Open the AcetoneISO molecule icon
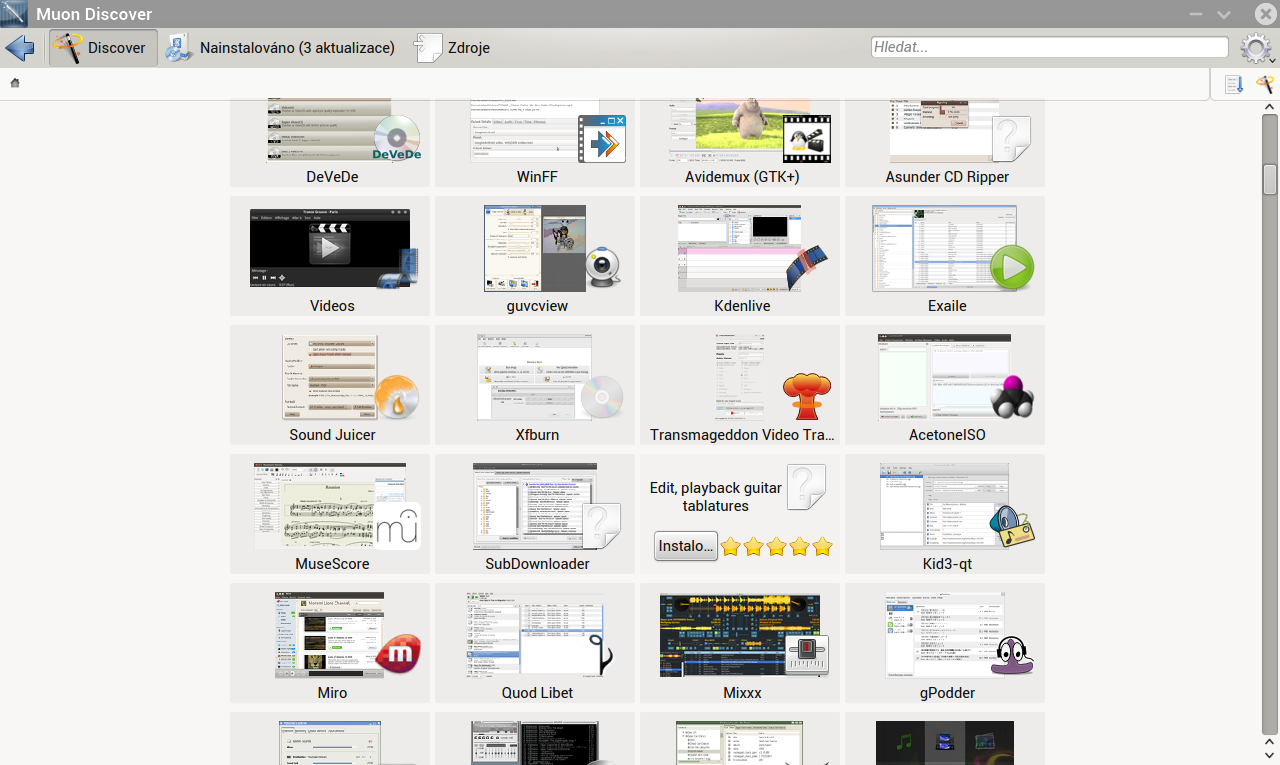 (1012, 397)
